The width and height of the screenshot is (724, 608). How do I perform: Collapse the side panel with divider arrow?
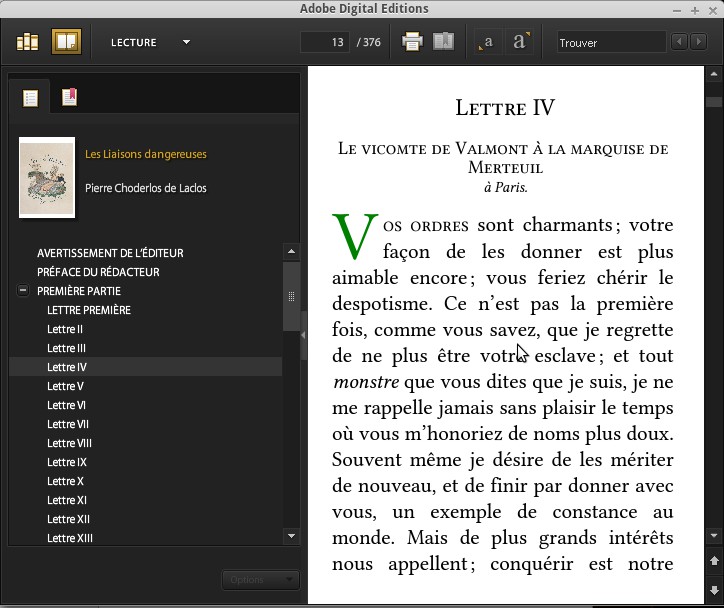click(303, 335)
